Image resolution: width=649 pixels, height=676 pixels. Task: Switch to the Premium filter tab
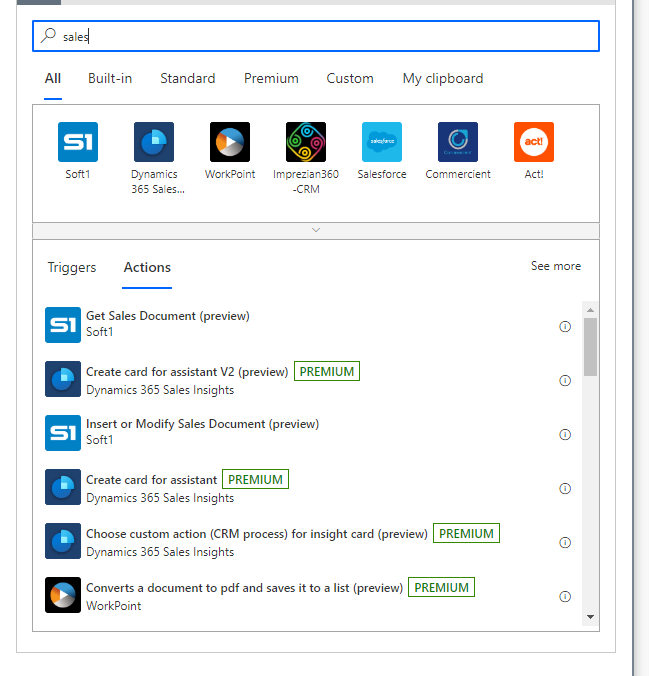tap(271, 78)
